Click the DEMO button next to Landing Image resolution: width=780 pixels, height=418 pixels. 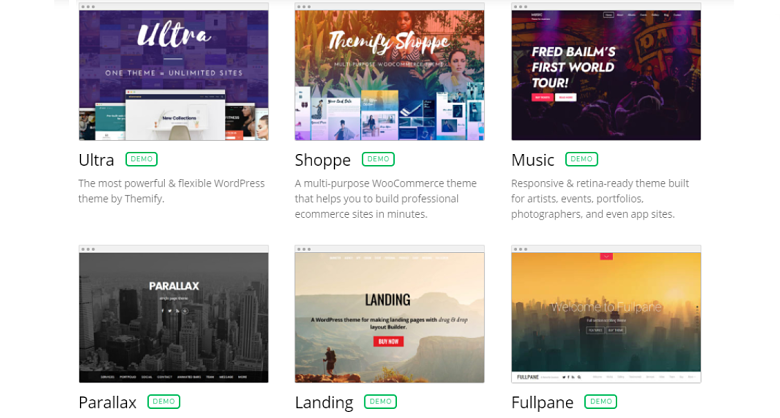pyautogui.click(x=381, y=402)
